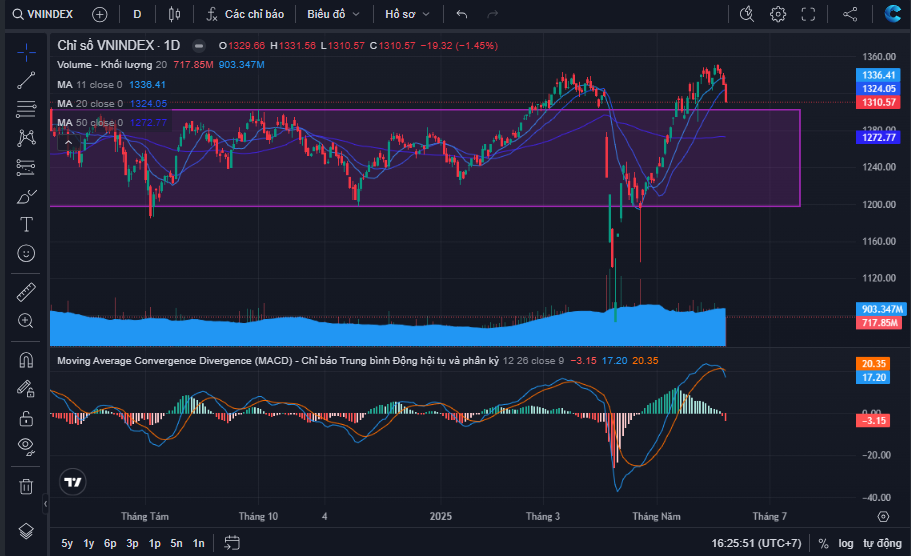Open the emoji icons tool
Viewport: 911px width, 556px height.
coord(26,253)
